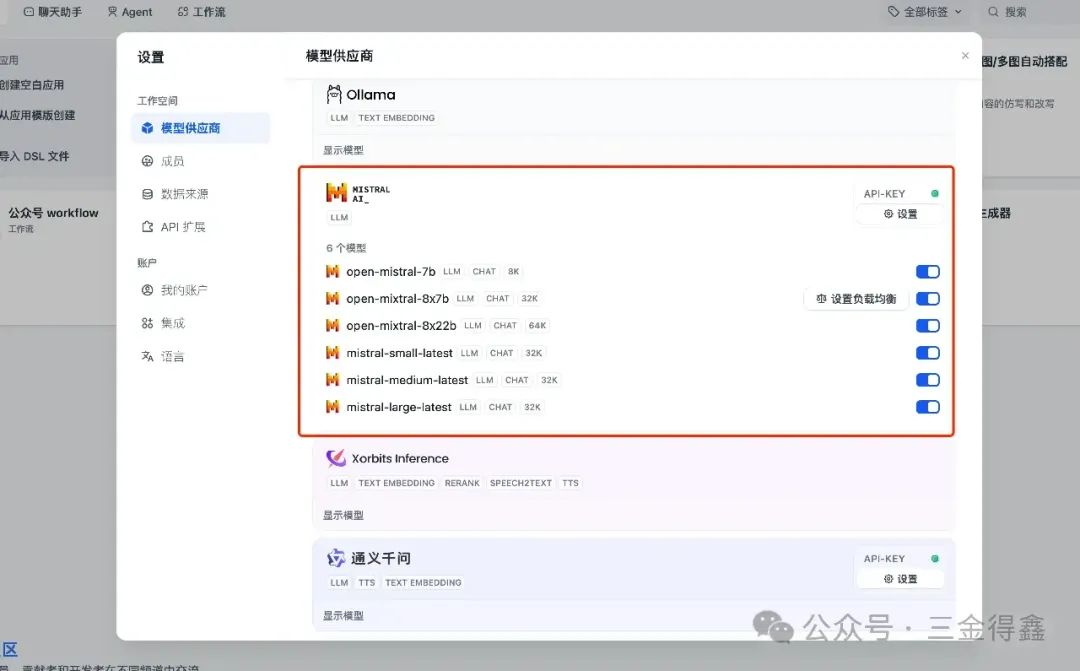Disable the open-mistral-7b model toggle
The width and height of the screenshot is (1080, 671).
[x=927, y=272]
